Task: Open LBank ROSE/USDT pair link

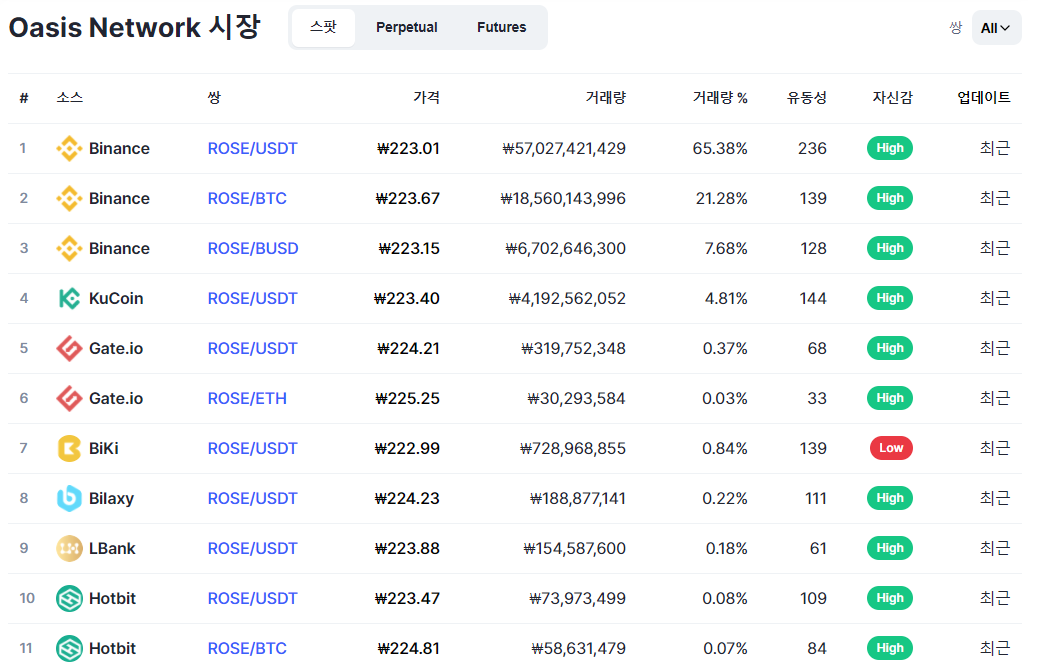Action: (253, 548)
